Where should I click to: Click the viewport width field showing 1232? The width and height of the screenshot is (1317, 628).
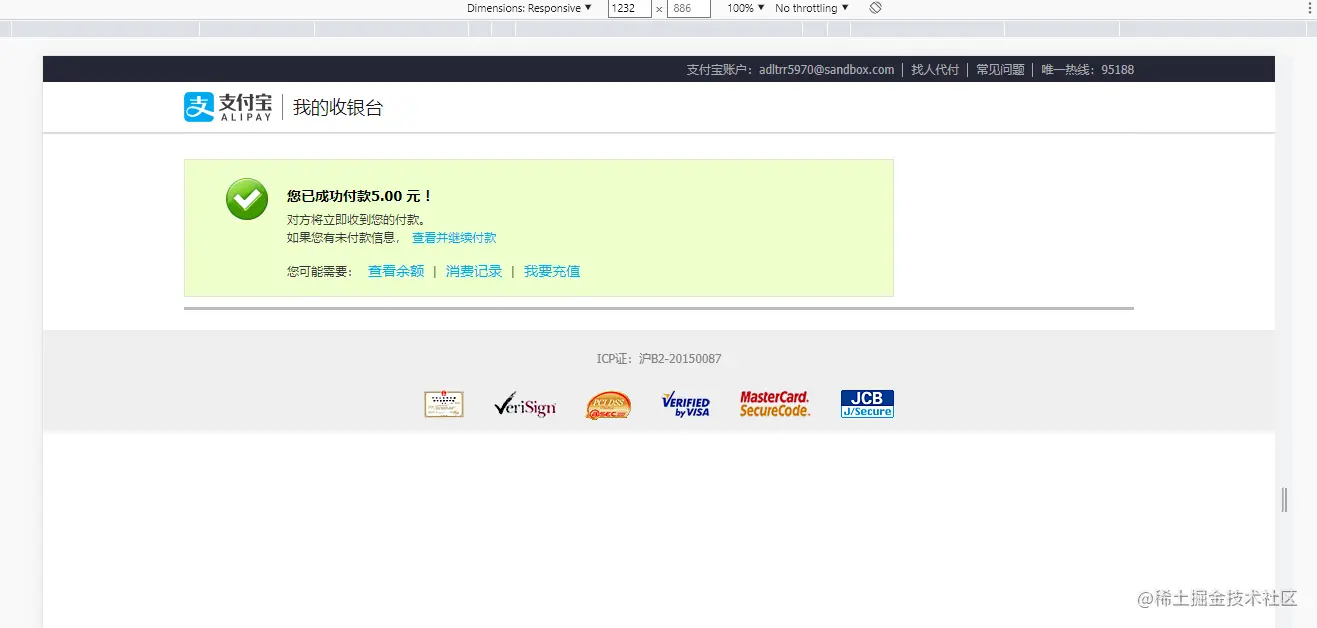click(630, 8)
